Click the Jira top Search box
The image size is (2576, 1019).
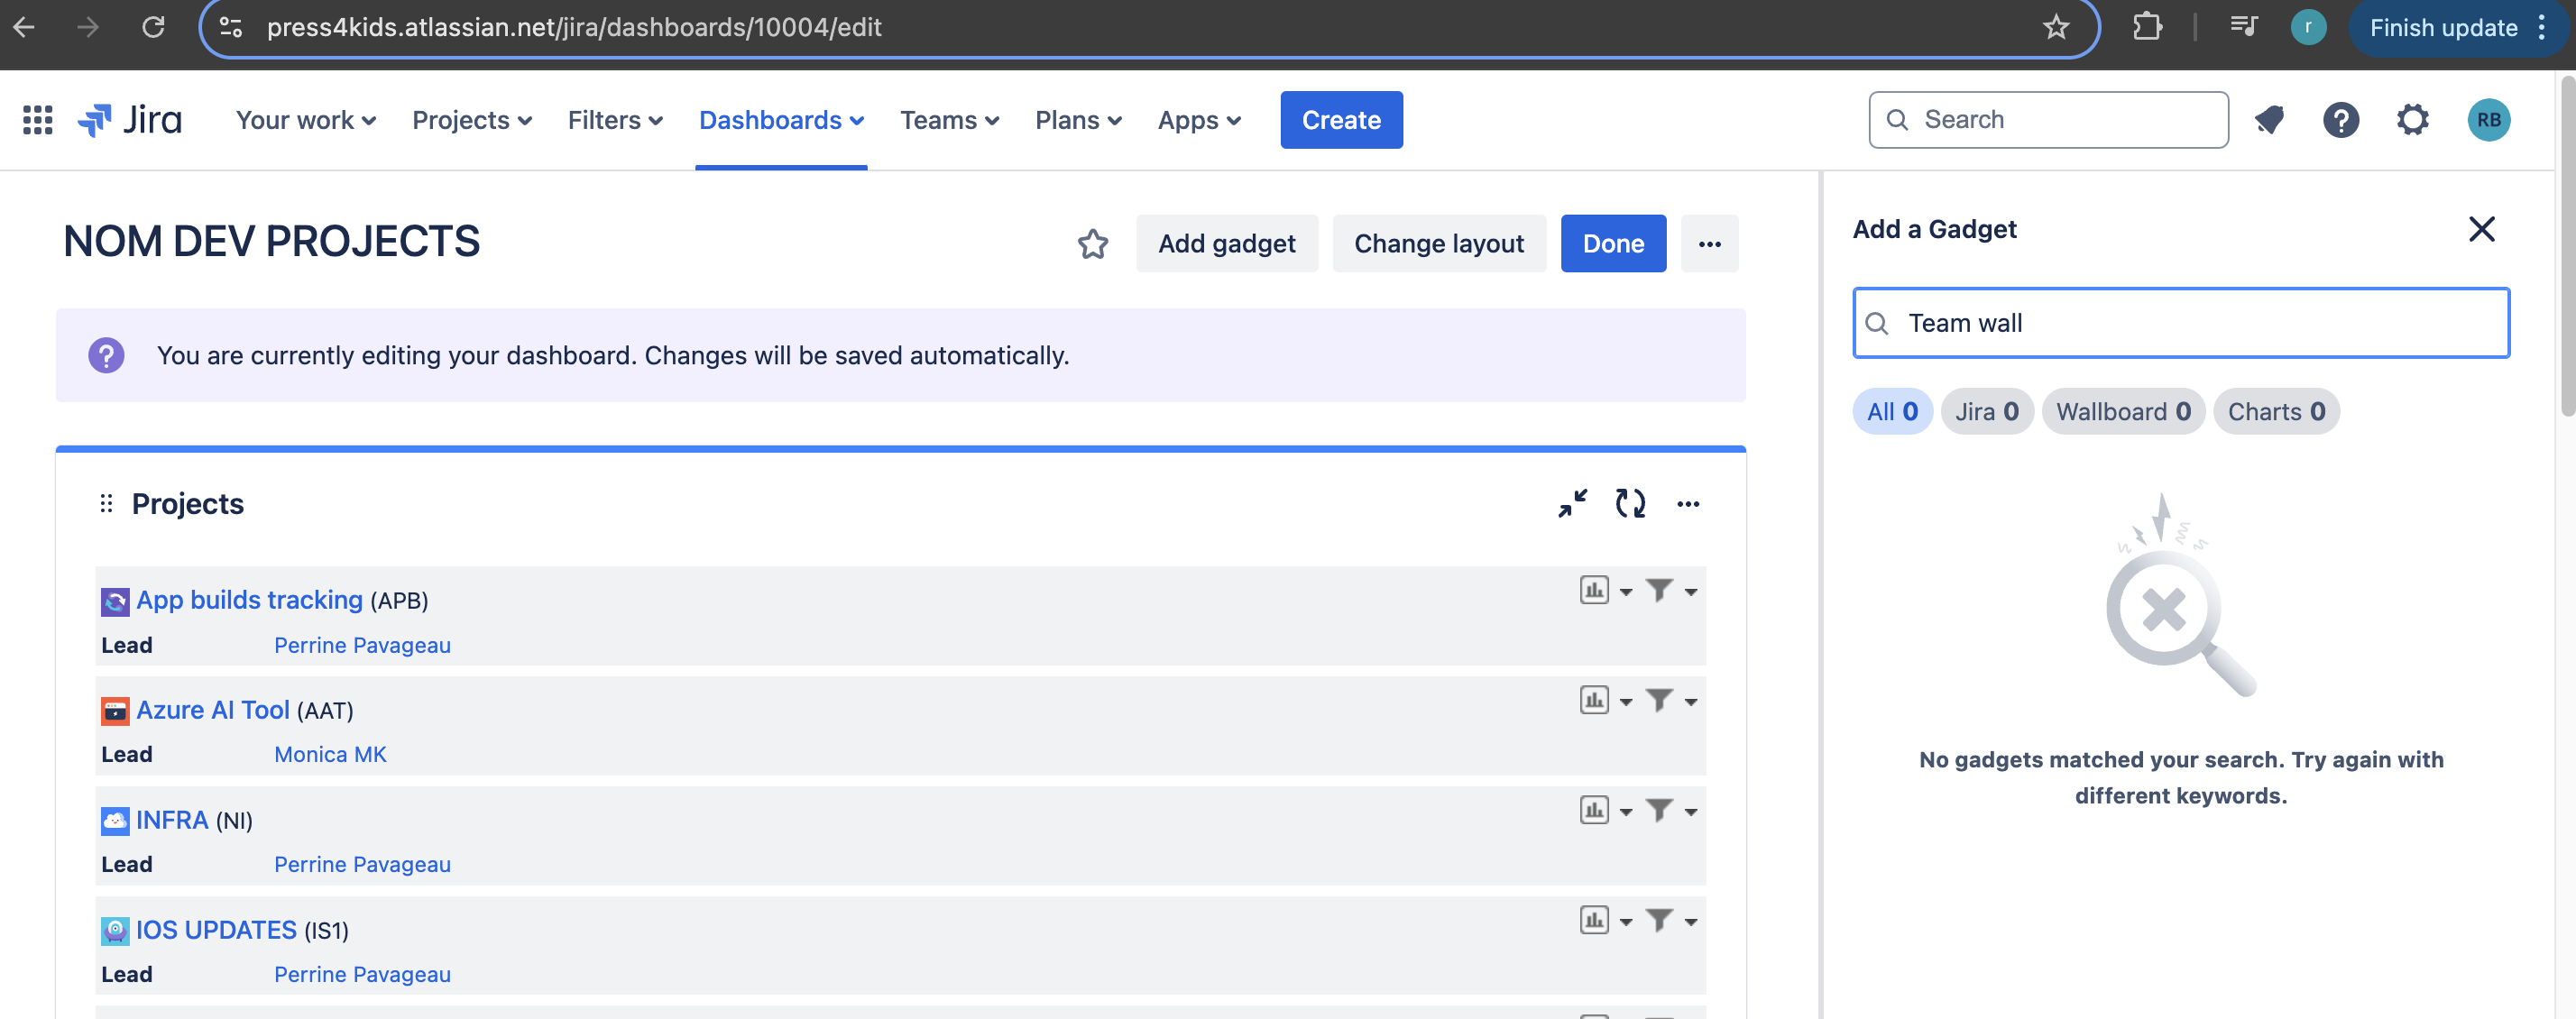tap(2047, 120)
